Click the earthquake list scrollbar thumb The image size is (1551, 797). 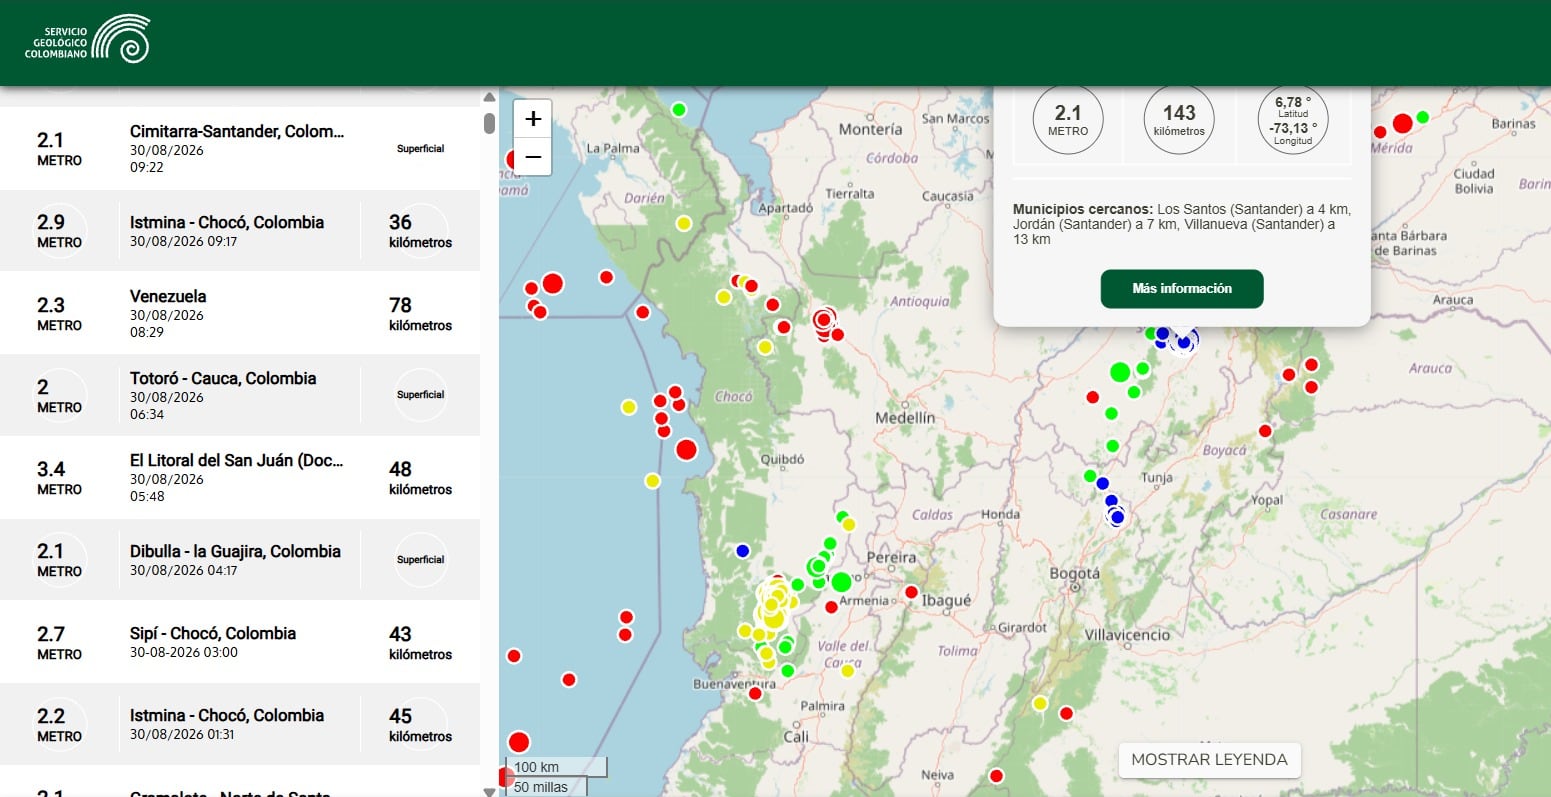pyautogui.click(x=489, y=123)
